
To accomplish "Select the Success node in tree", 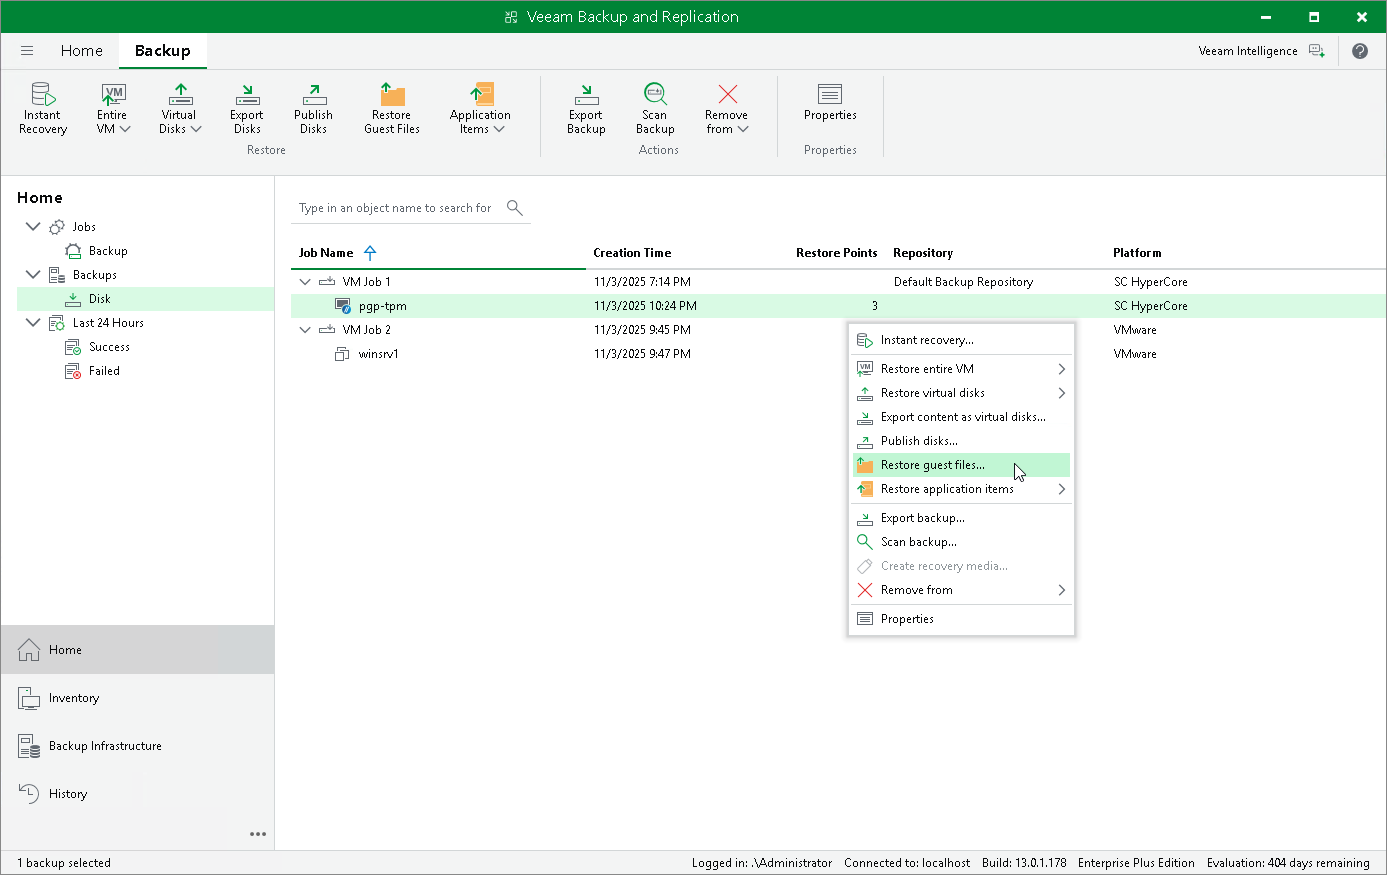I will pos(109,347).
